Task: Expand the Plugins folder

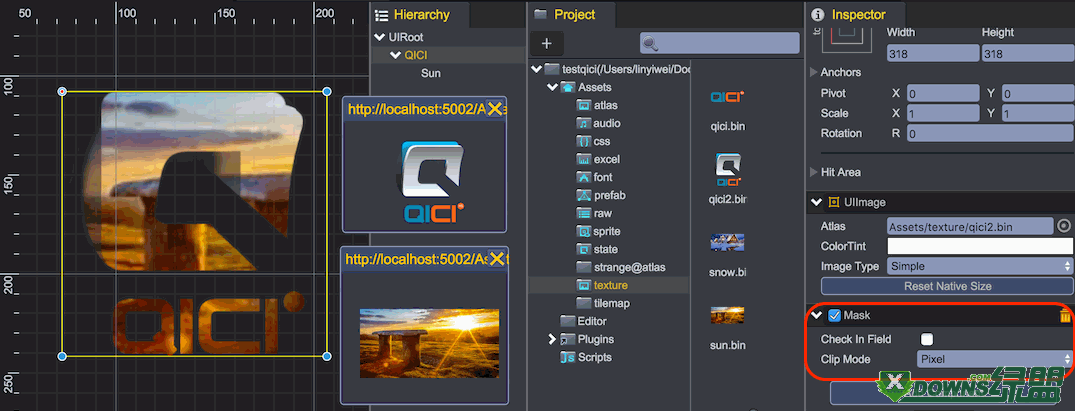Action: [552, 339]
